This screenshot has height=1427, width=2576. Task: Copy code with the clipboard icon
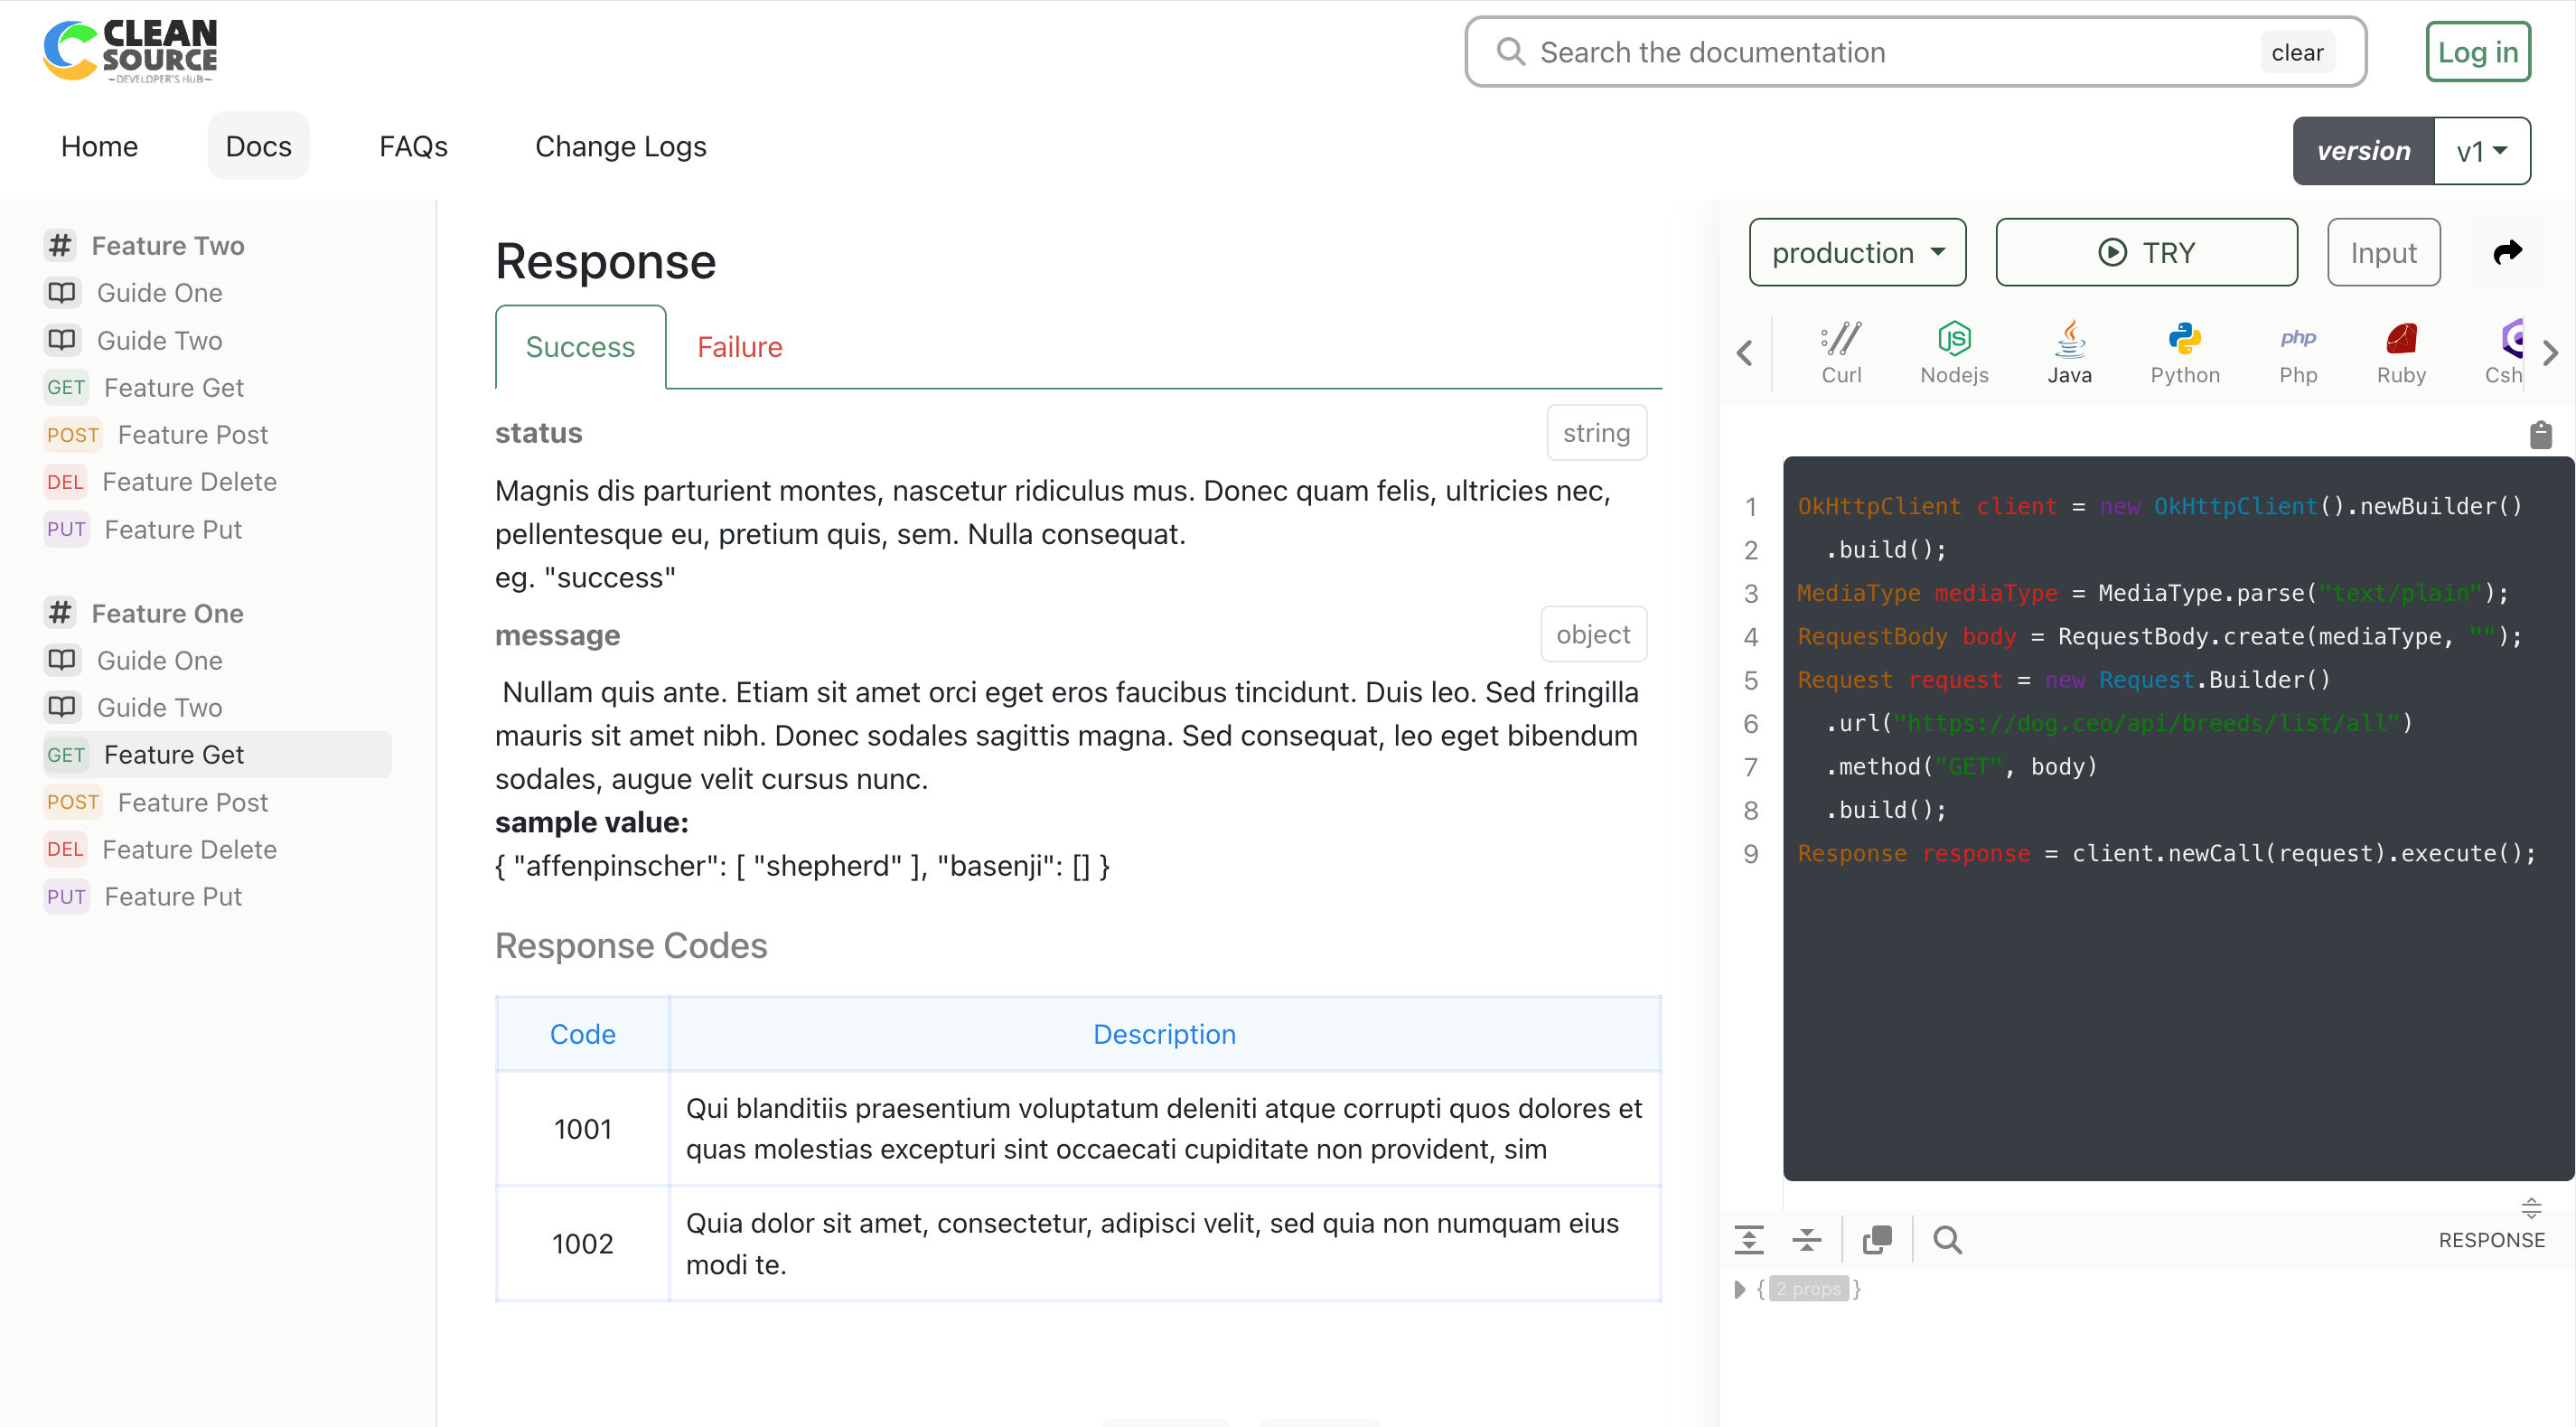(2540, 435)
